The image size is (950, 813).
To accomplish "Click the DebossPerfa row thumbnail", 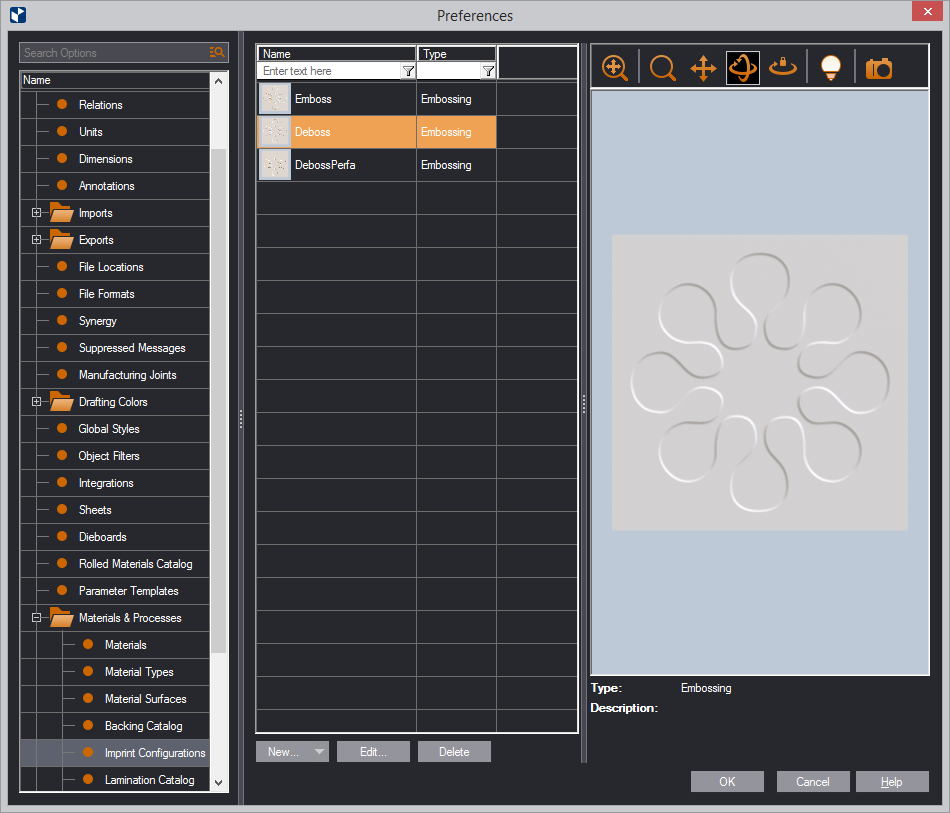I will click(274, 165).
